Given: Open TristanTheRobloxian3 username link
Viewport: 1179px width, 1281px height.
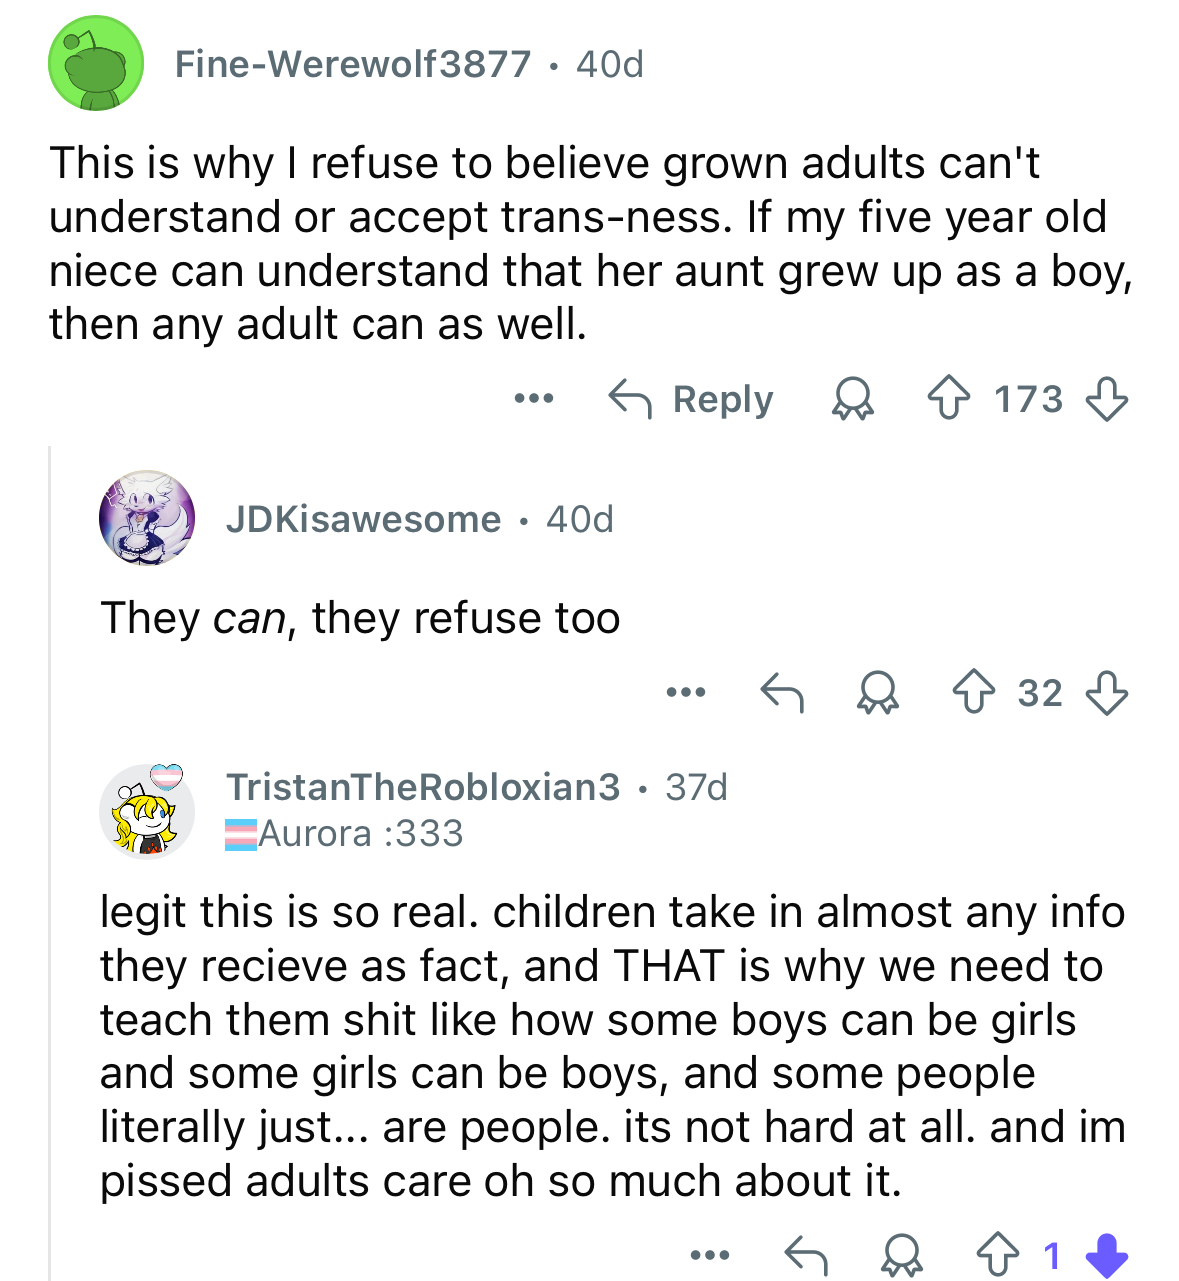Looking at the screenshot, I should 423,787.
